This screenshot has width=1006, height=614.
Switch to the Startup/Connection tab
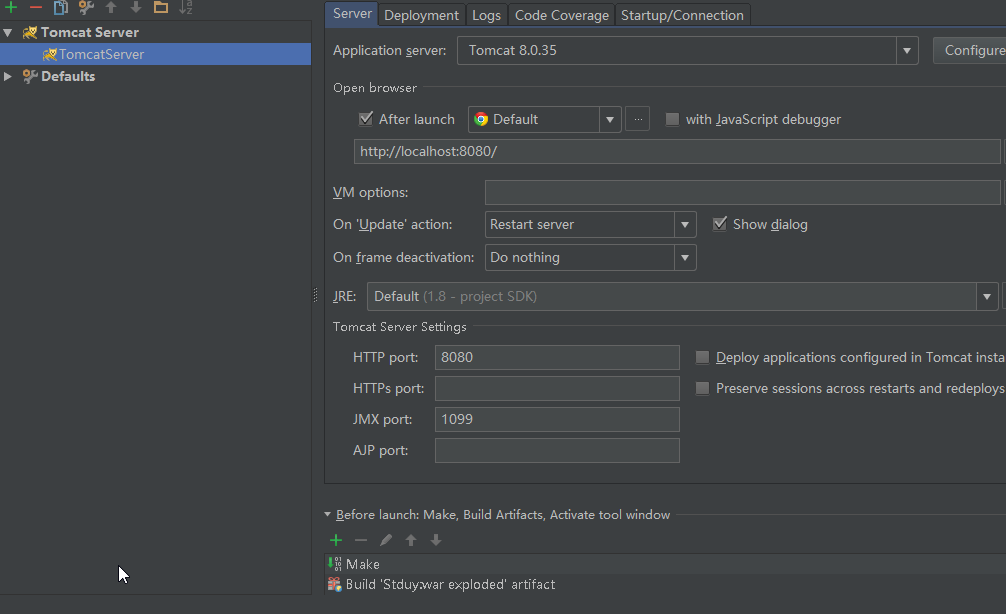click(682, 15)
